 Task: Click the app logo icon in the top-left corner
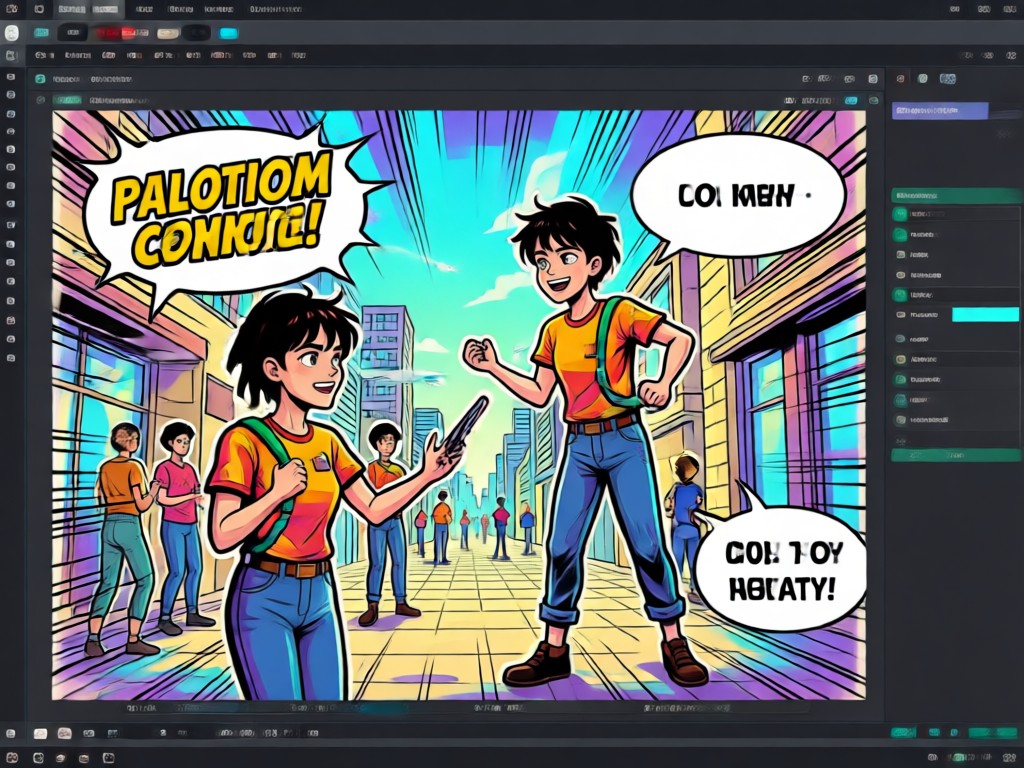tap(11, 9)
